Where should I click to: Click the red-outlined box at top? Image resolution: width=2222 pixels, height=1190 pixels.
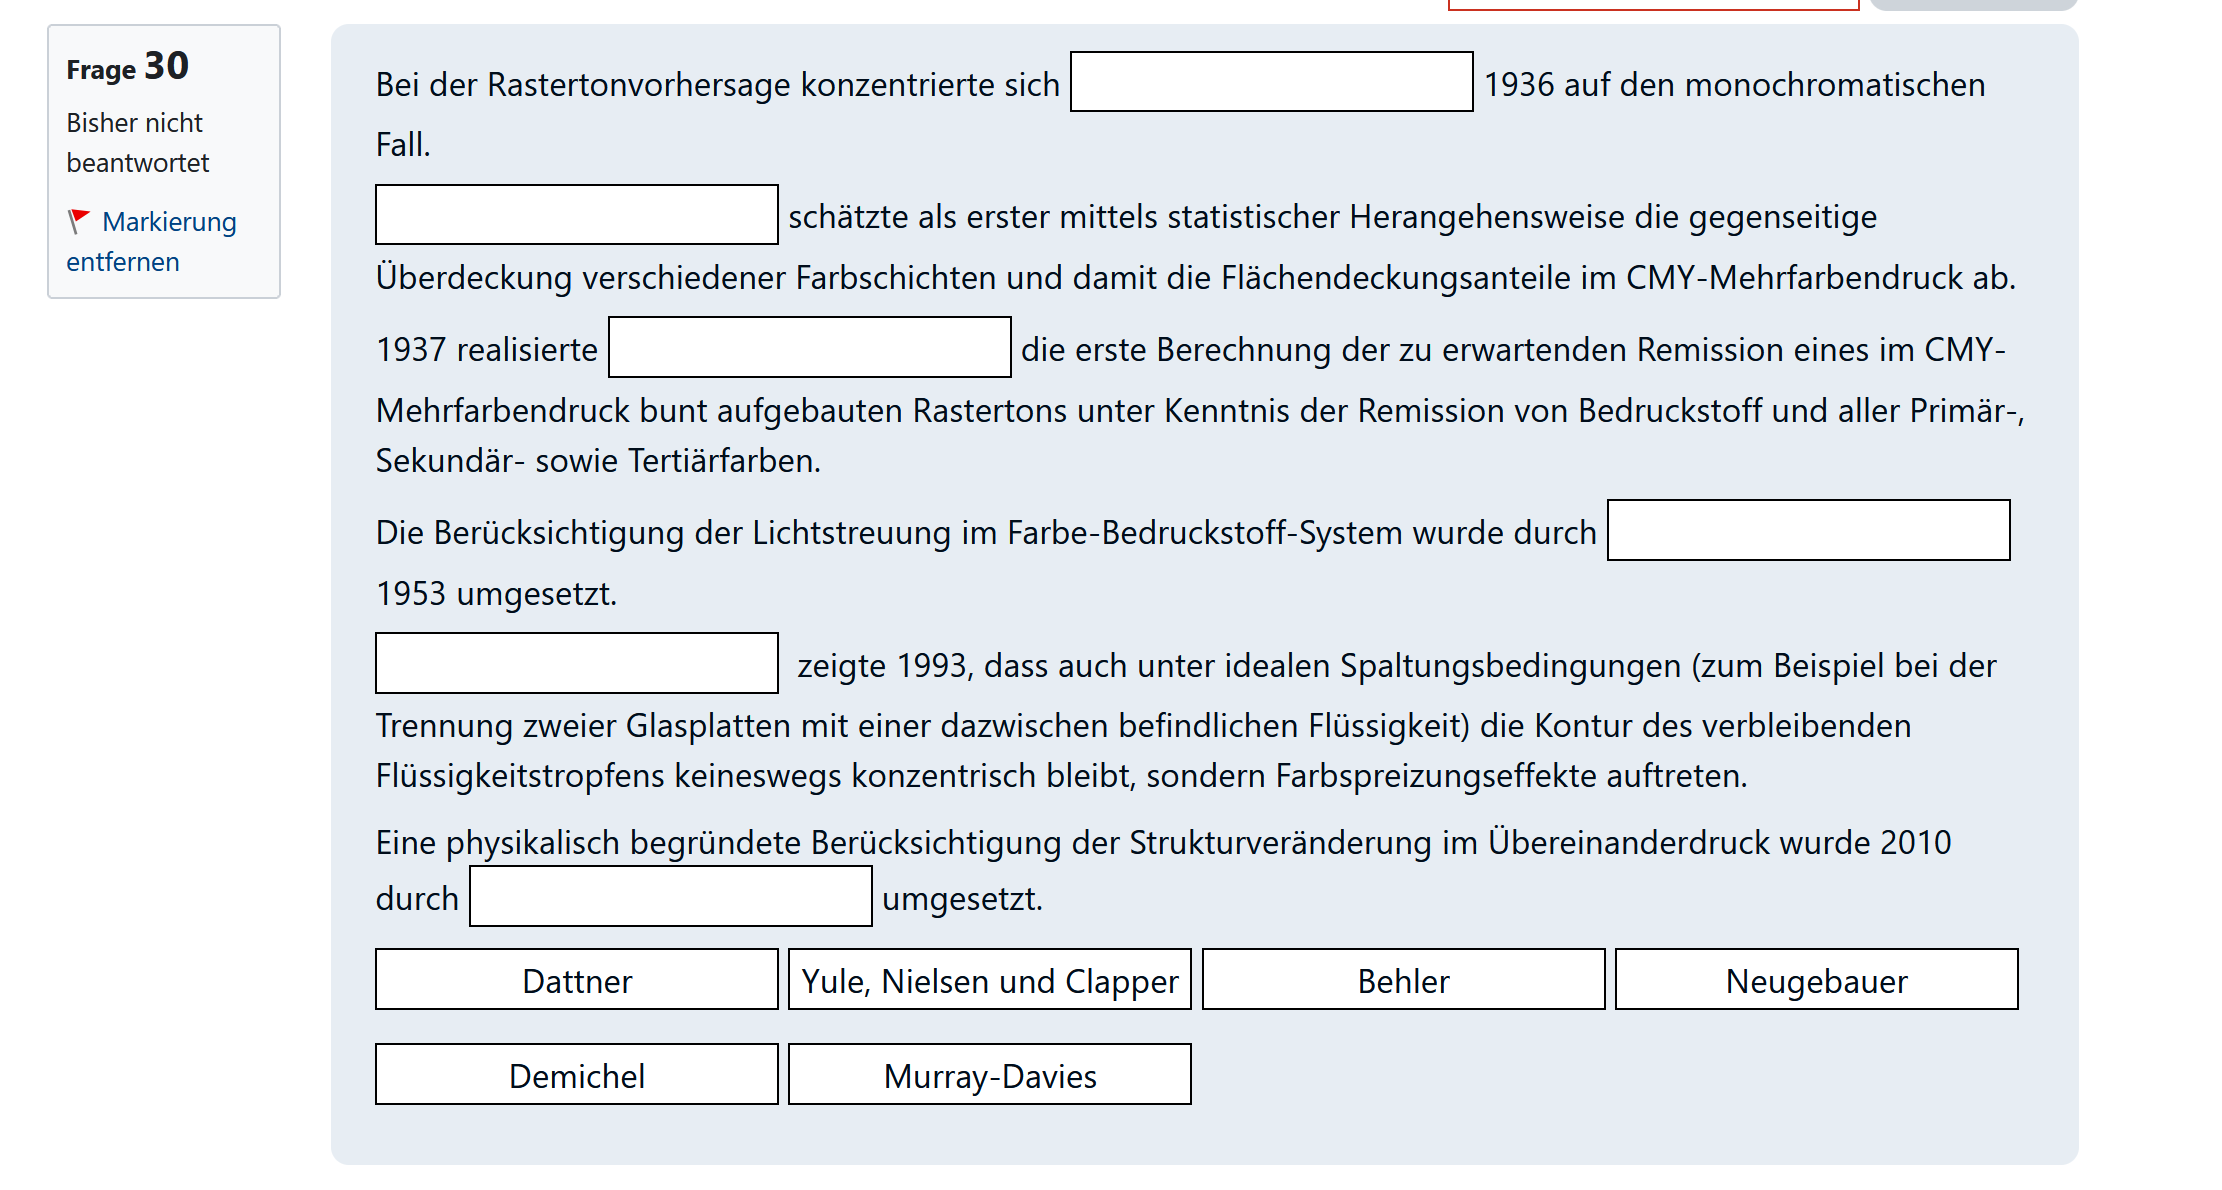pos(1653,5)
